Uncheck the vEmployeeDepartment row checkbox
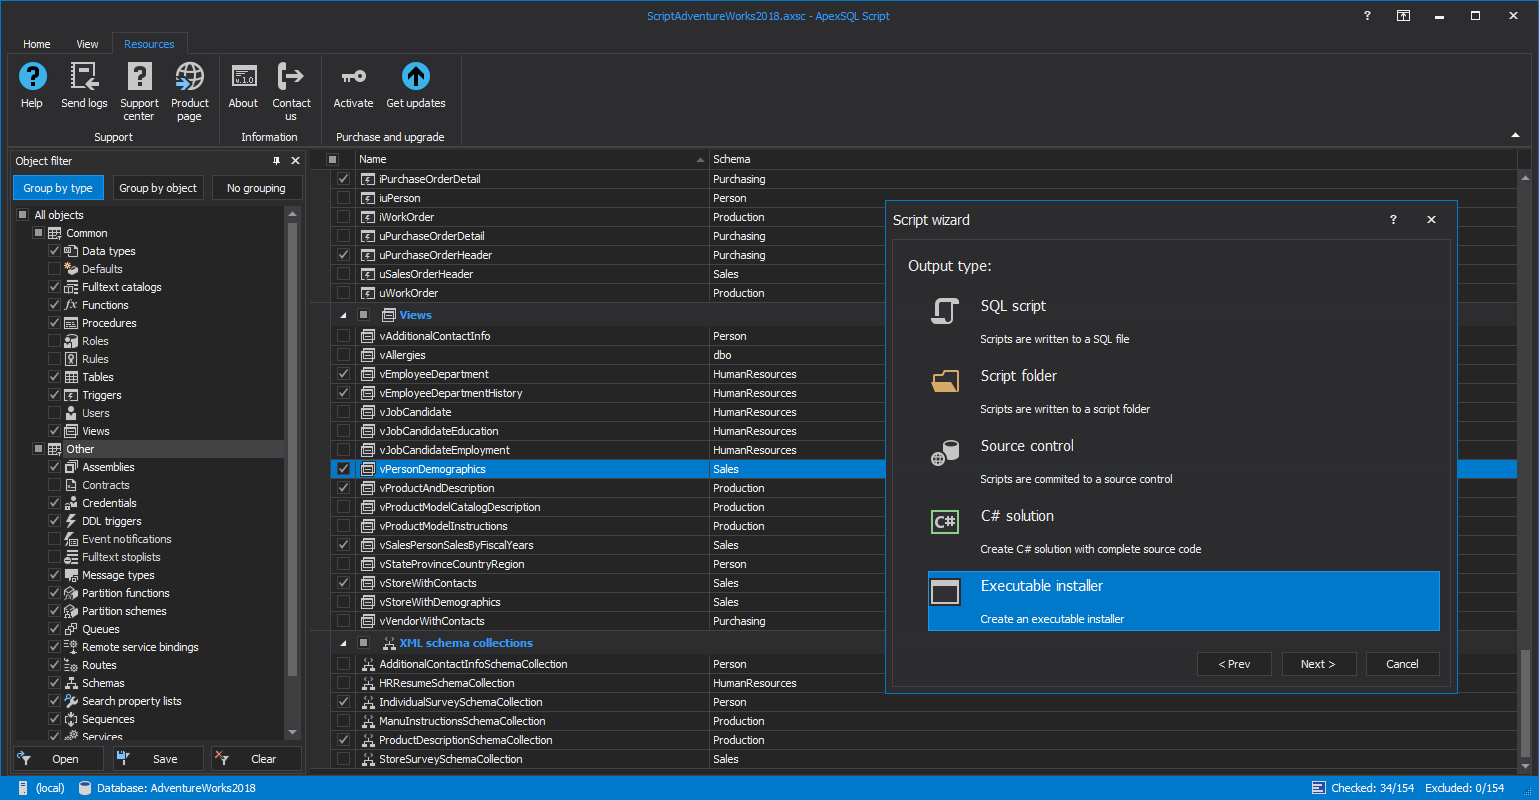 click(x=343, y=374)
